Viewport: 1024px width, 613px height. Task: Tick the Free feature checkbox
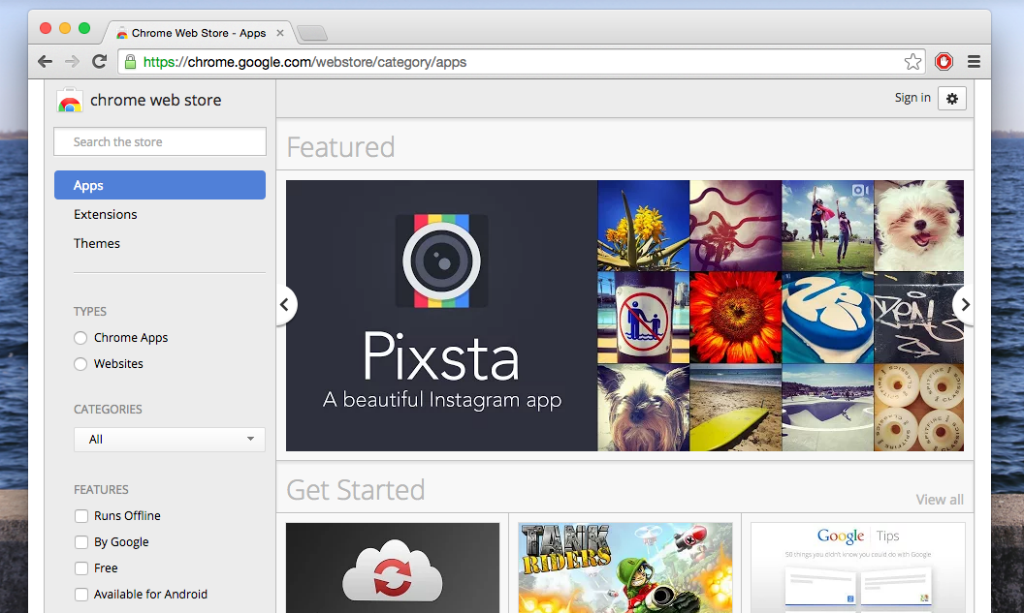tap(81, 568)
